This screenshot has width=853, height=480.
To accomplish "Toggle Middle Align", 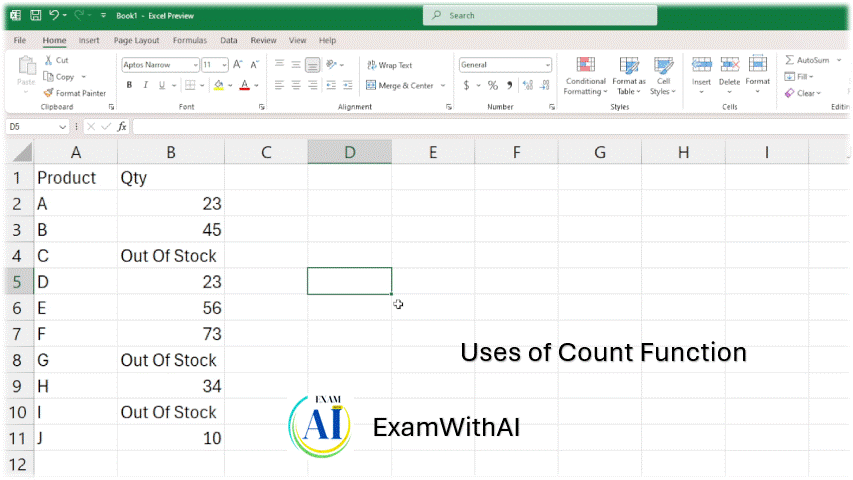I will pos(296,64).
